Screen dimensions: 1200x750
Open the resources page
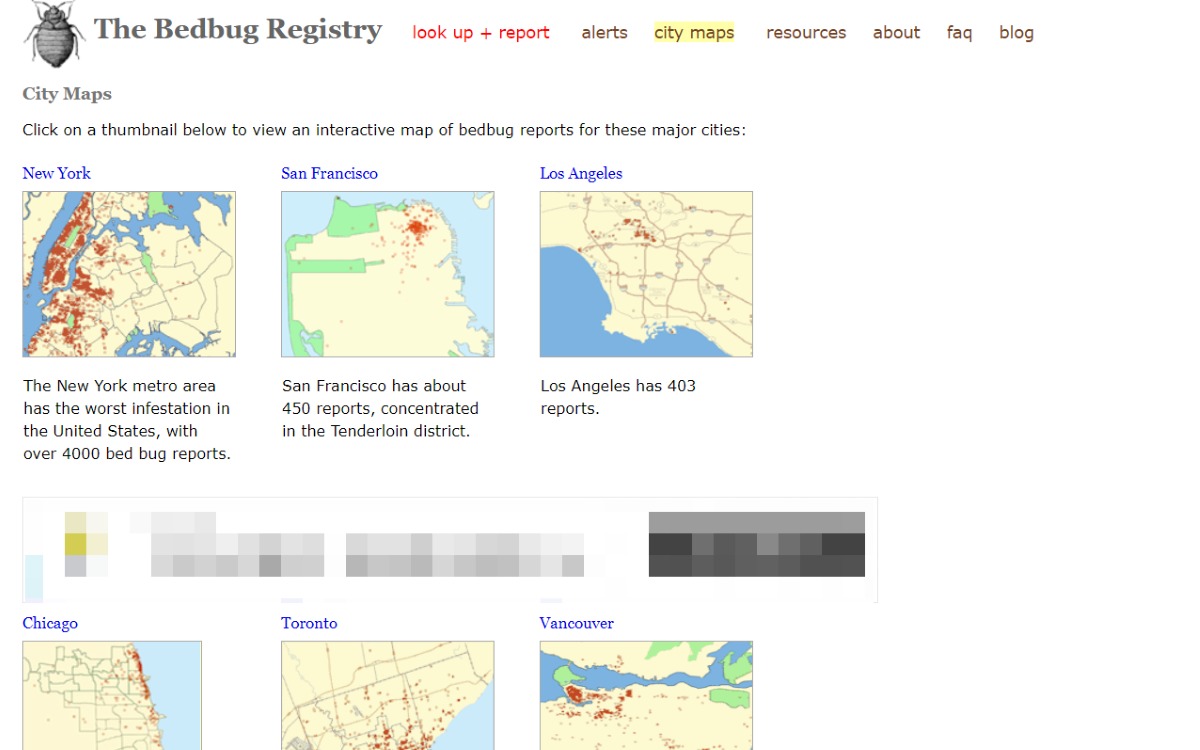[806, 33]
